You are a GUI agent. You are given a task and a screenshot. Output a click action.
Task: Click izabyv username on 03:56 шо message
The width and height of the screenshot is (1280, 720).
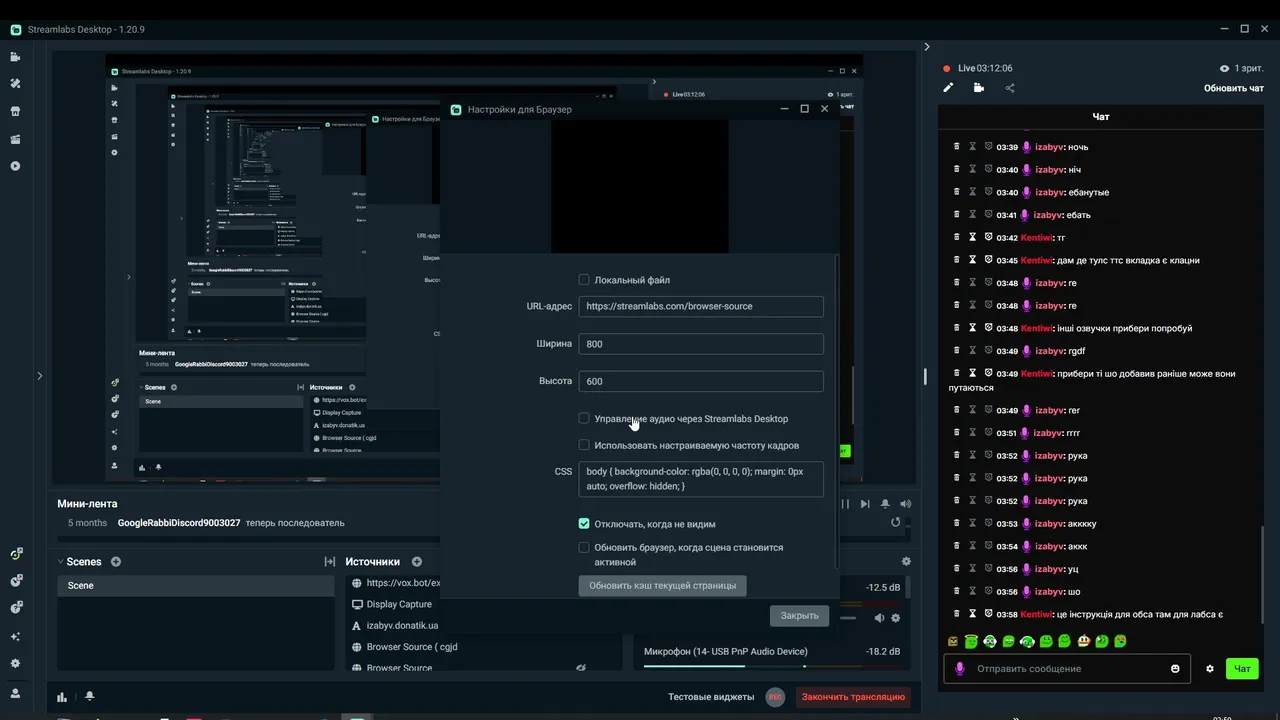coord(1049,592)
